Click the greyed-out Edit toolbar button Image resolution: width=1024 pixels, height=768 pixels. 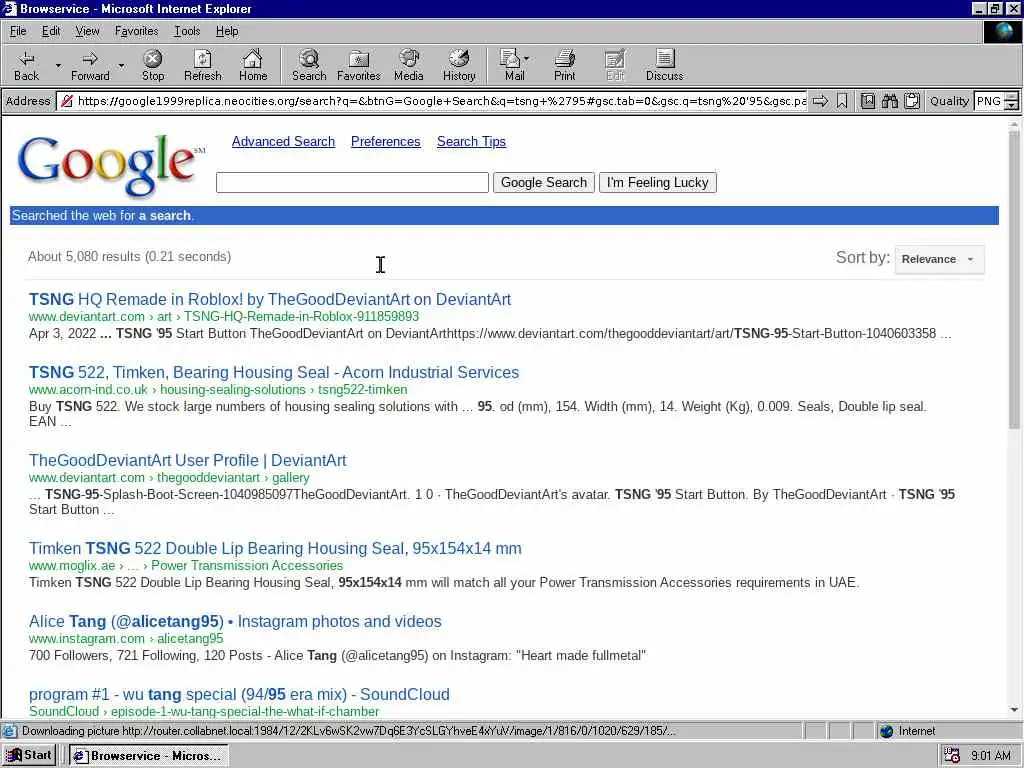[x=615, y=65]
